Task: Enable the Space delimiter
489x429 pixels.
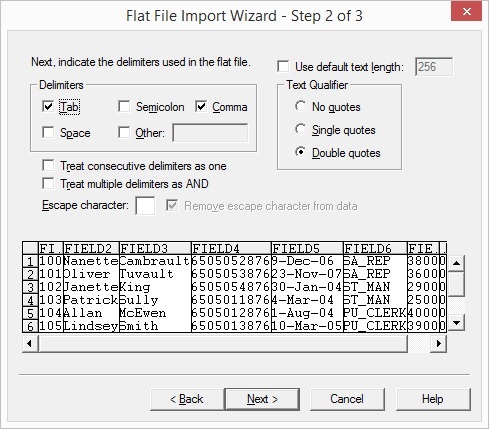Action: tap(48, 132)
